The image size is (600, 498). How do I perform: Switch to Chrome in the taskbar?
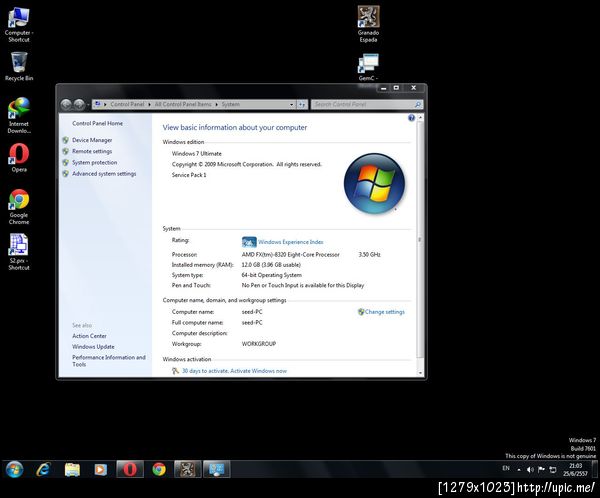click(x=159, y=469)
